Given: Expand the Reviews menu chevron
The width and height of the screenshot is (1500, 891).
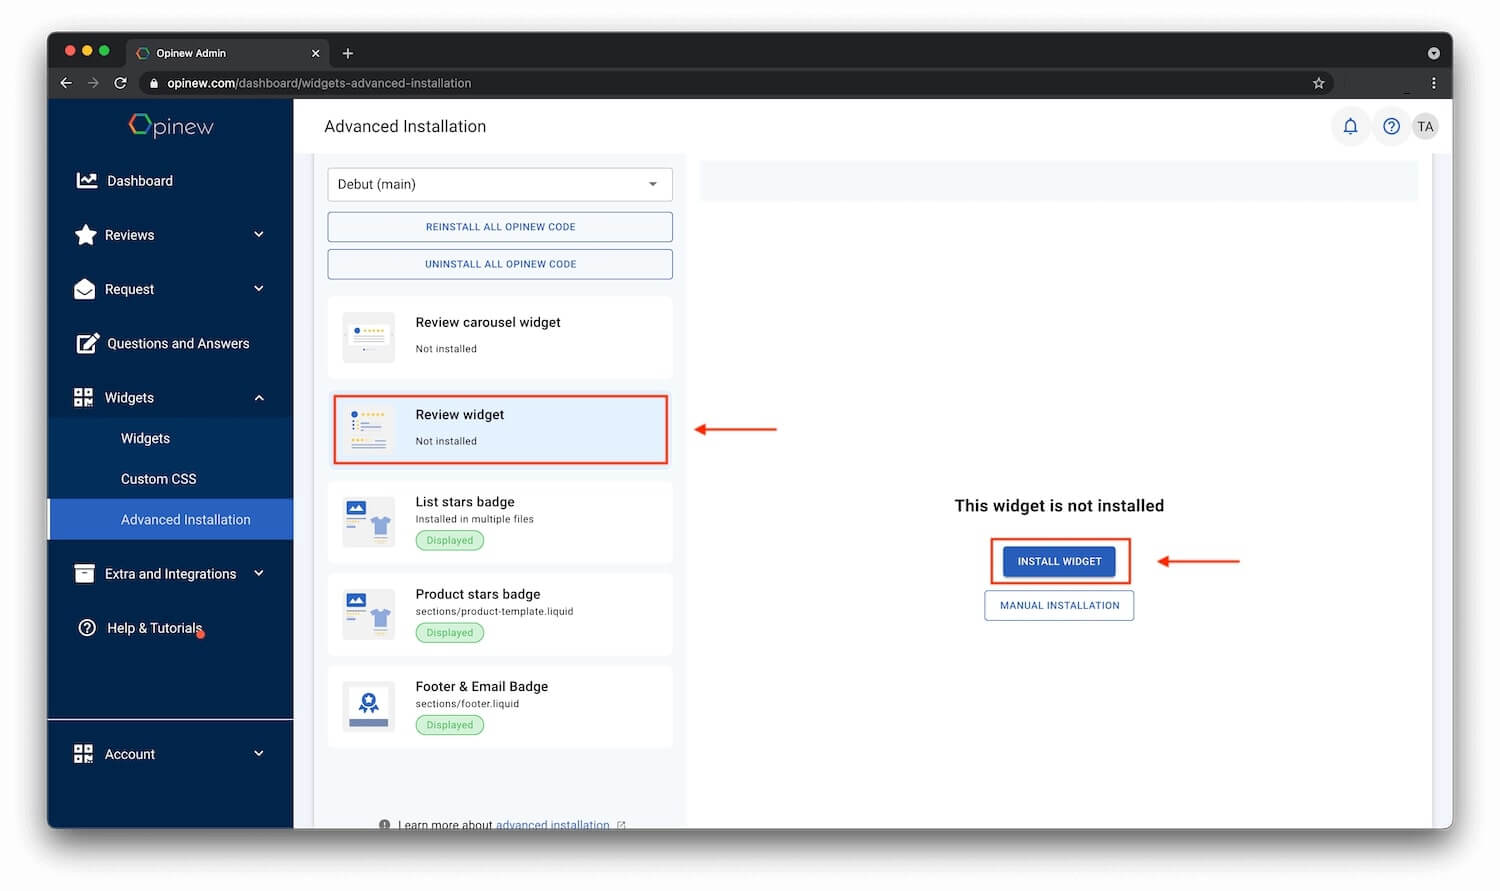Looking at the screenshot, I should pos(259,234).
